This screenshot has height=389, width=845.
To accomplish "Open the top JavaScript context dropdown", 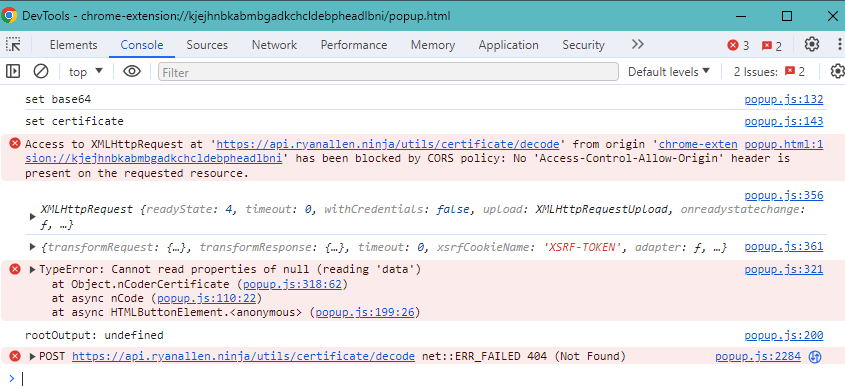I will coord(86,72).
